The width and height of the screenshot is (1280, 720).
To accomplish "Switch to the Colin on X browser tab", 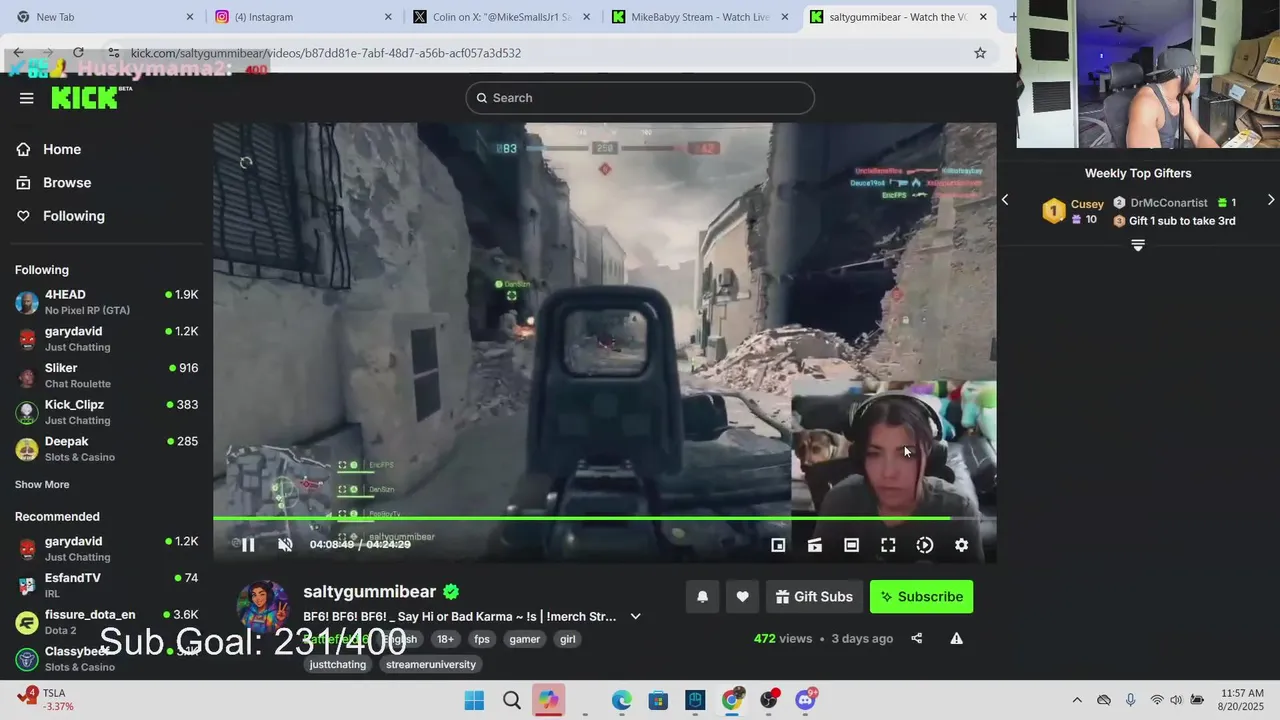I will click(504, 17).
